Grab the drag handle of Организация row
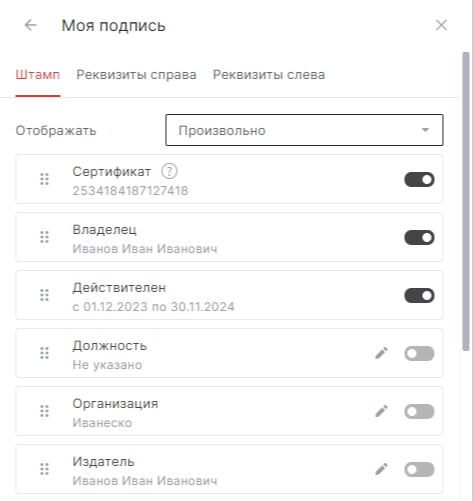 [x=44, y=411]
